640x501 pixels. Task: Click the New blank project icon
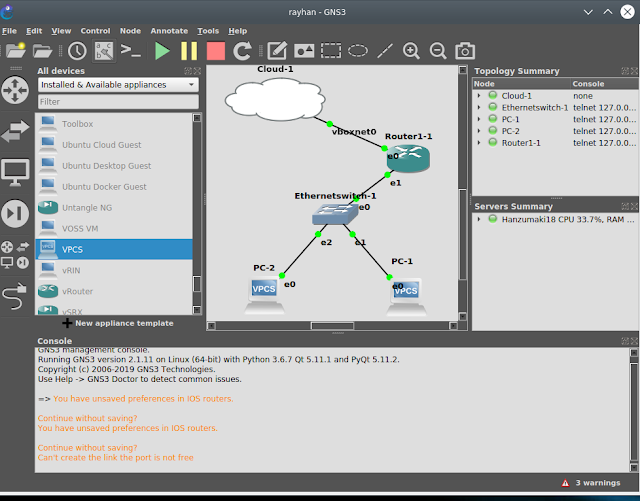[16, 51]
